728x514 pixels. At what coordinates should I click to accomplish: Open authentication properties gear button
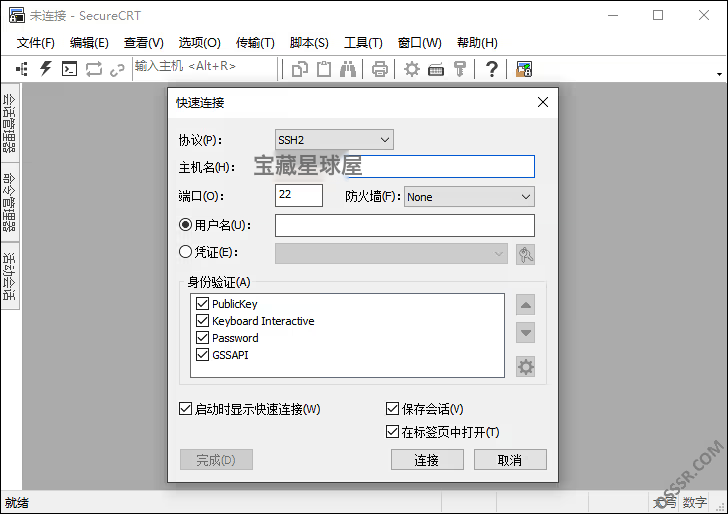point(526,367)
